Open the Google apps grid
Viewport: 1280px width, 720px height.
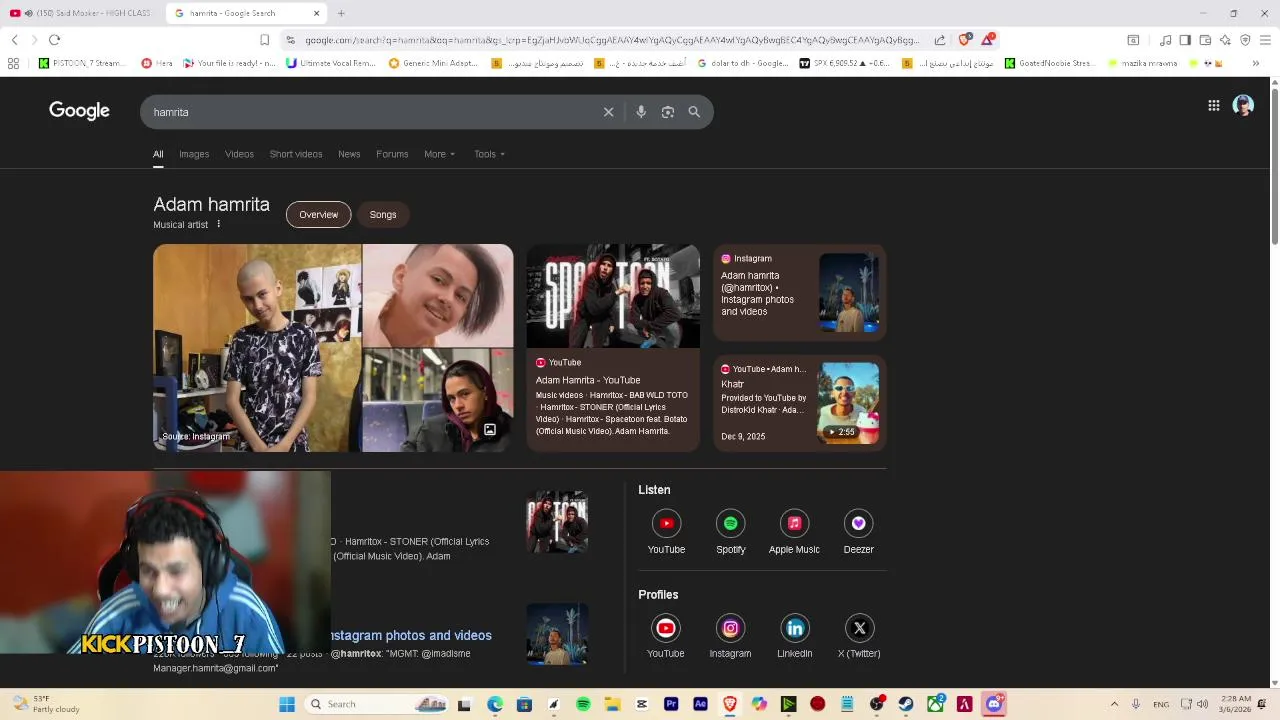coord(1213,105)
